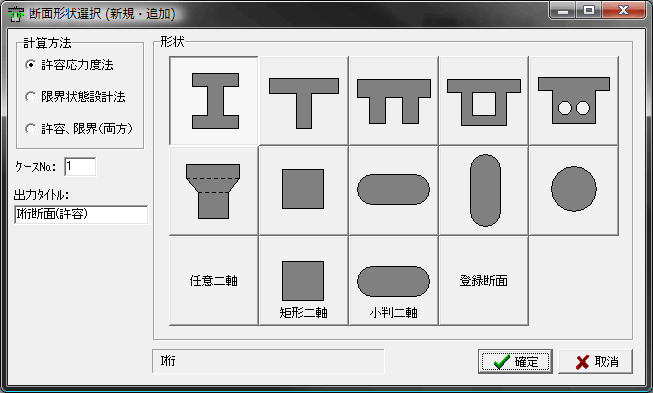Open the 登録断面 registered section option

pos(484,281)
